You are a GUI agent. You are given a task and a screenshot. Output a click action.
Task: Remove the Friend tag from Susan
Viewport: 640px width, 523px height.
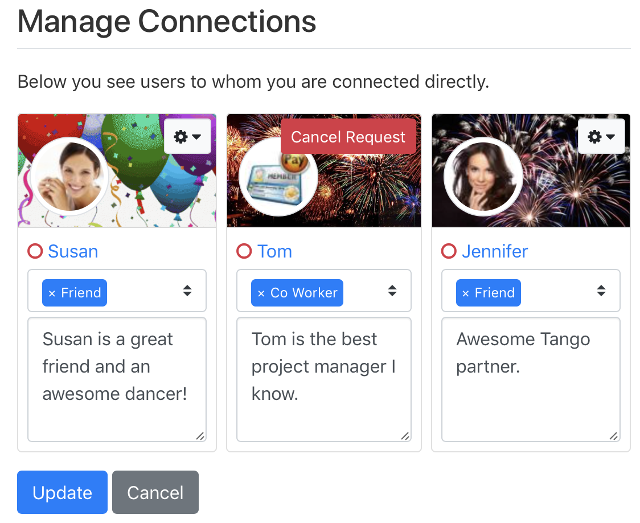[52, 293]
